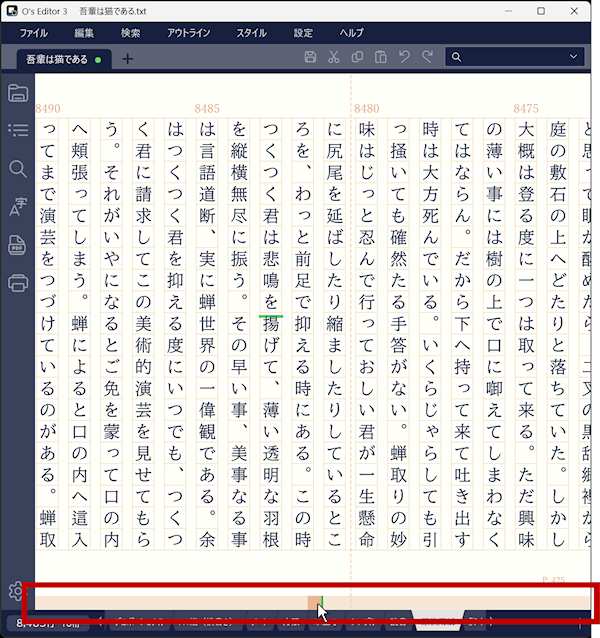Click the save (floppy disk) toolbar icon
Image resolution: width=600 pixels, height=638 pixels.
[x=310, y=57]
